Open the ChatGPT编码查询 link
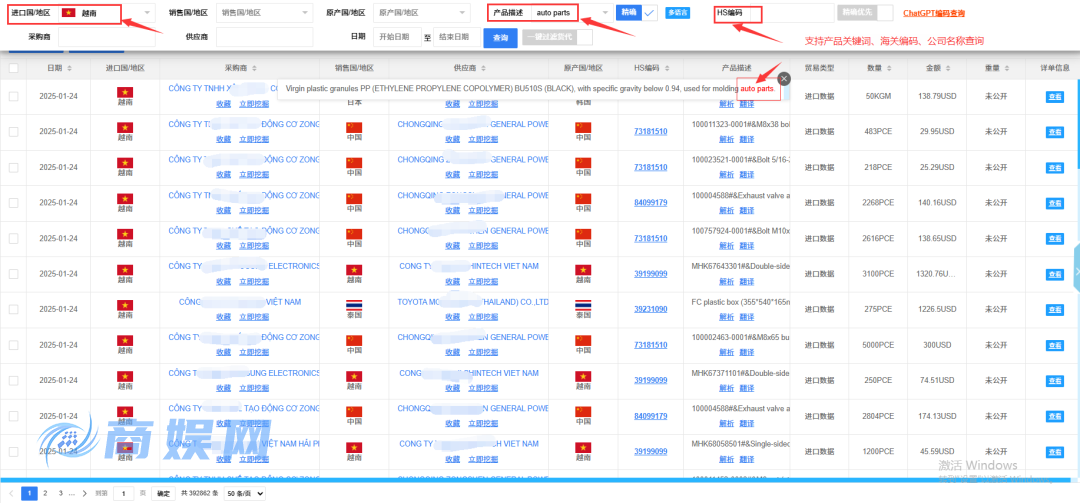 (x=934, y=14)
